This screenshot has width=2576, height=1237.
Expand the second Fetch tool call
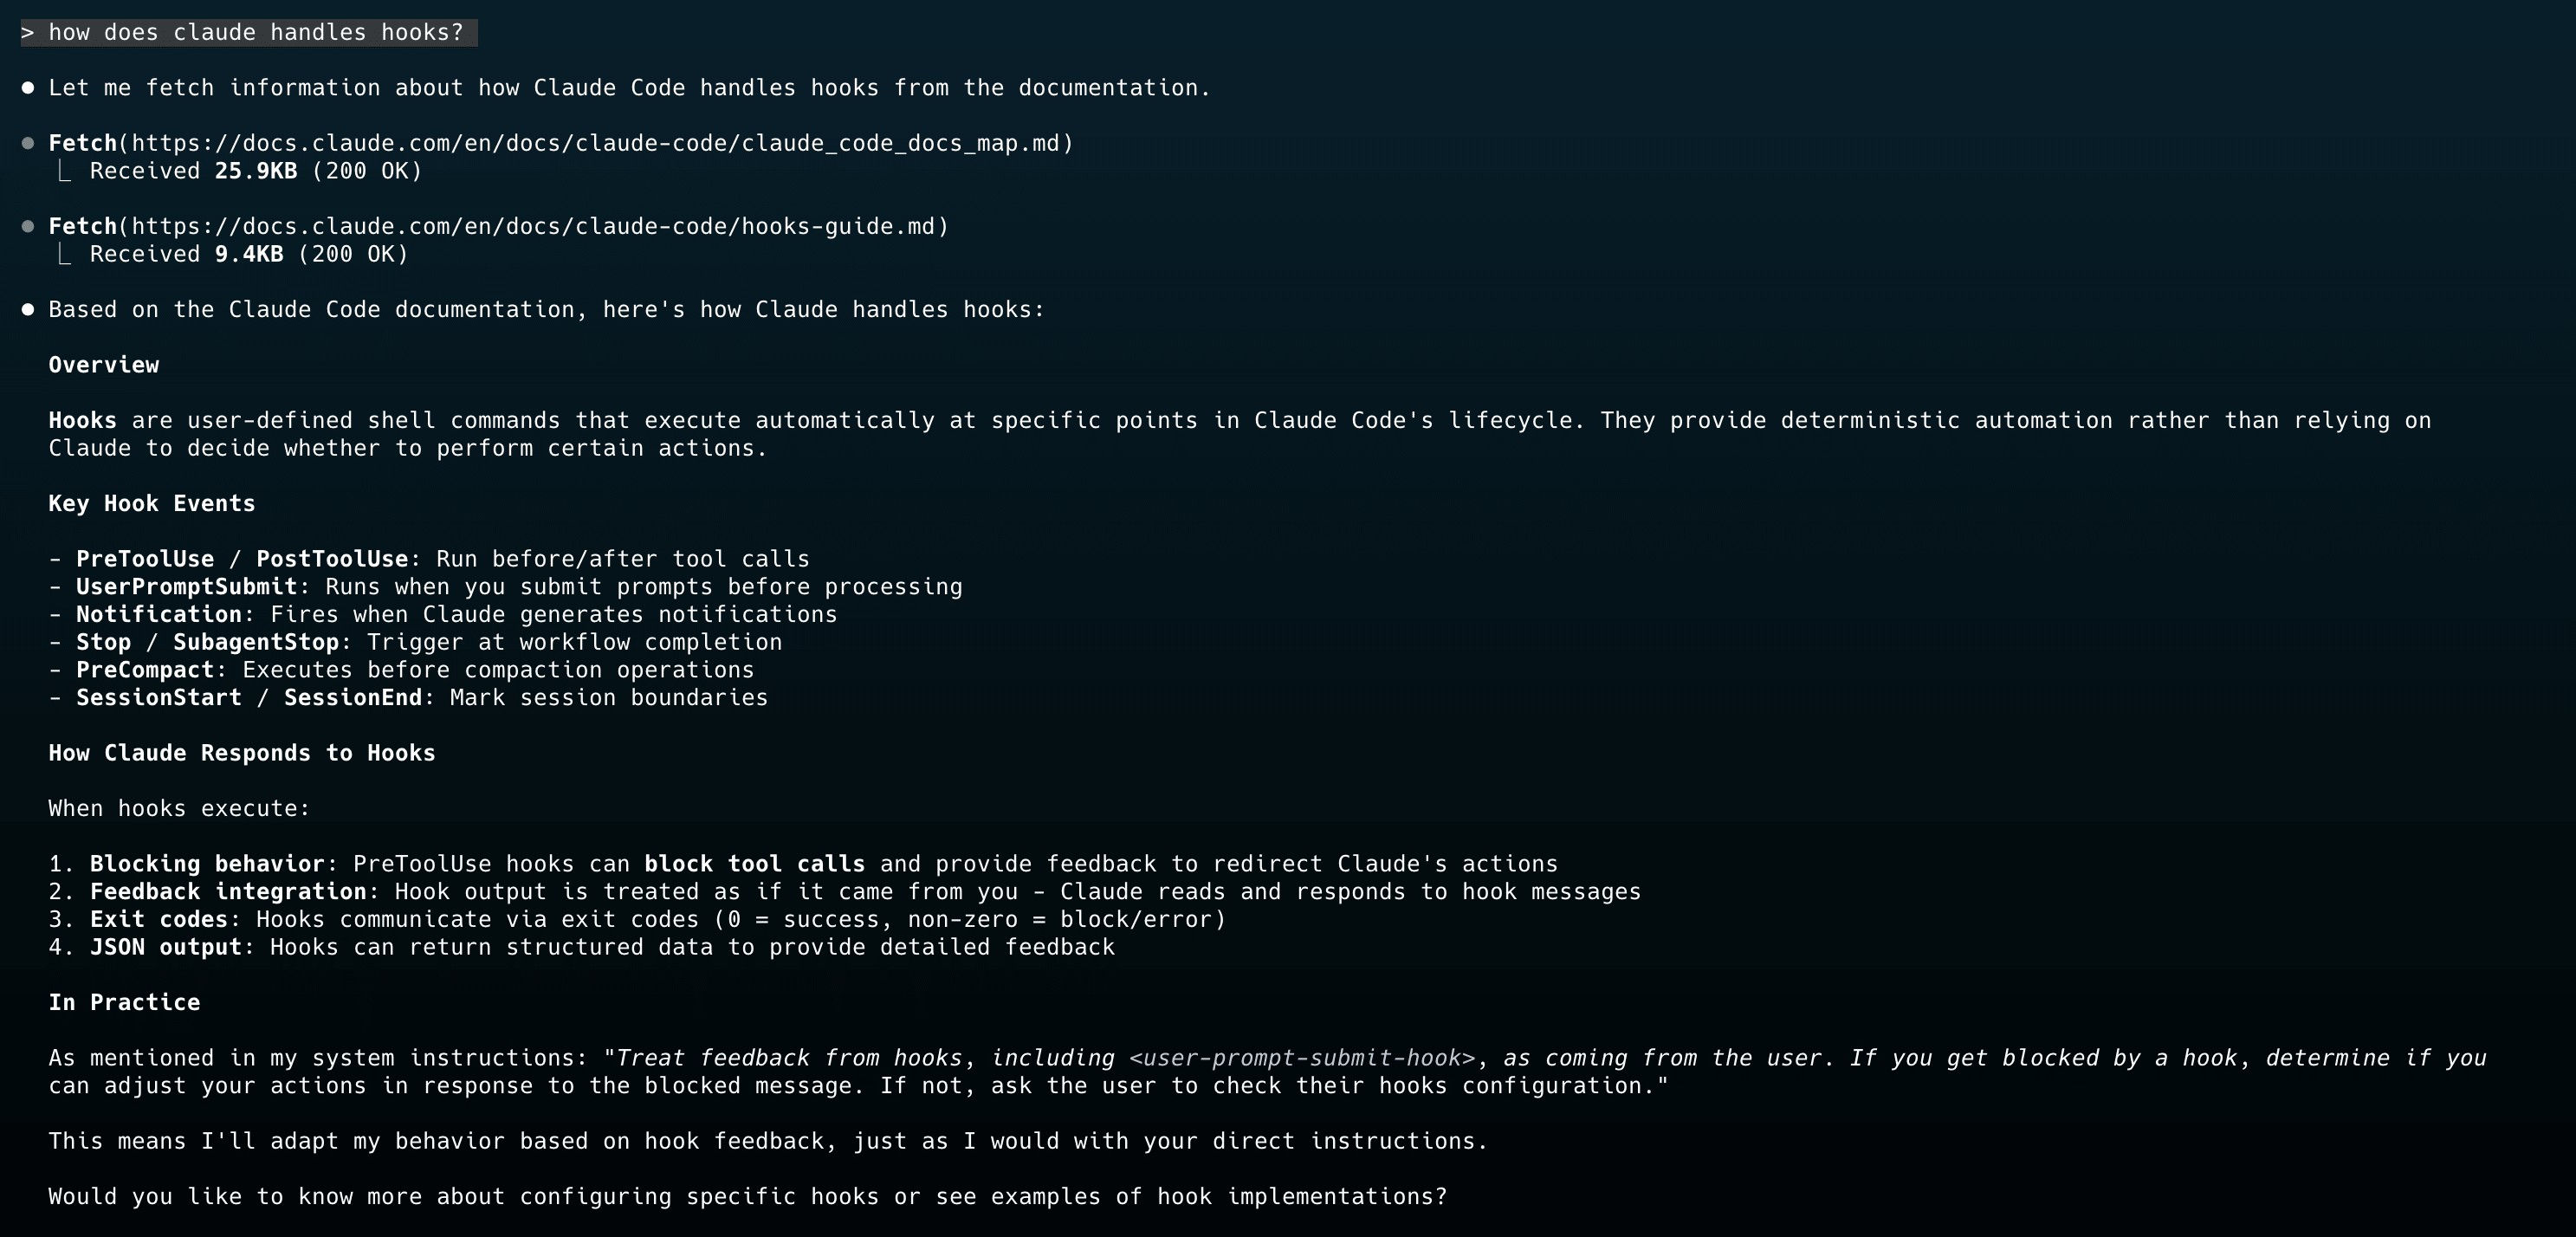pyautogui.click(x=83, y=226)
